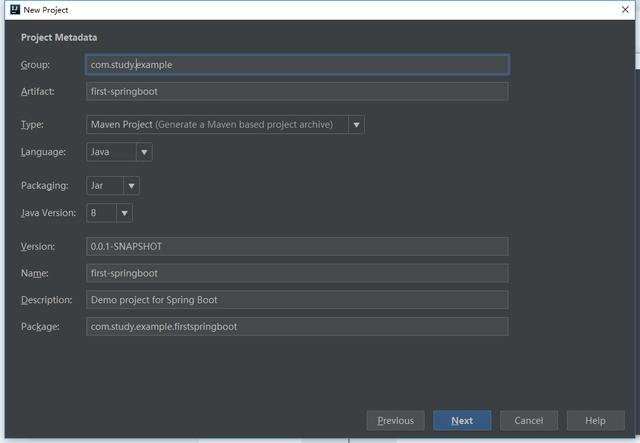The image size is (640, 443).
Task: Click the Type label
Action: pos(32,125)
